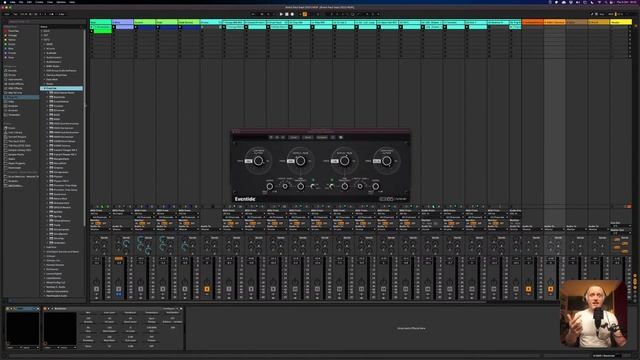
Task: Select Drums in browser categories
Action: 13,75
